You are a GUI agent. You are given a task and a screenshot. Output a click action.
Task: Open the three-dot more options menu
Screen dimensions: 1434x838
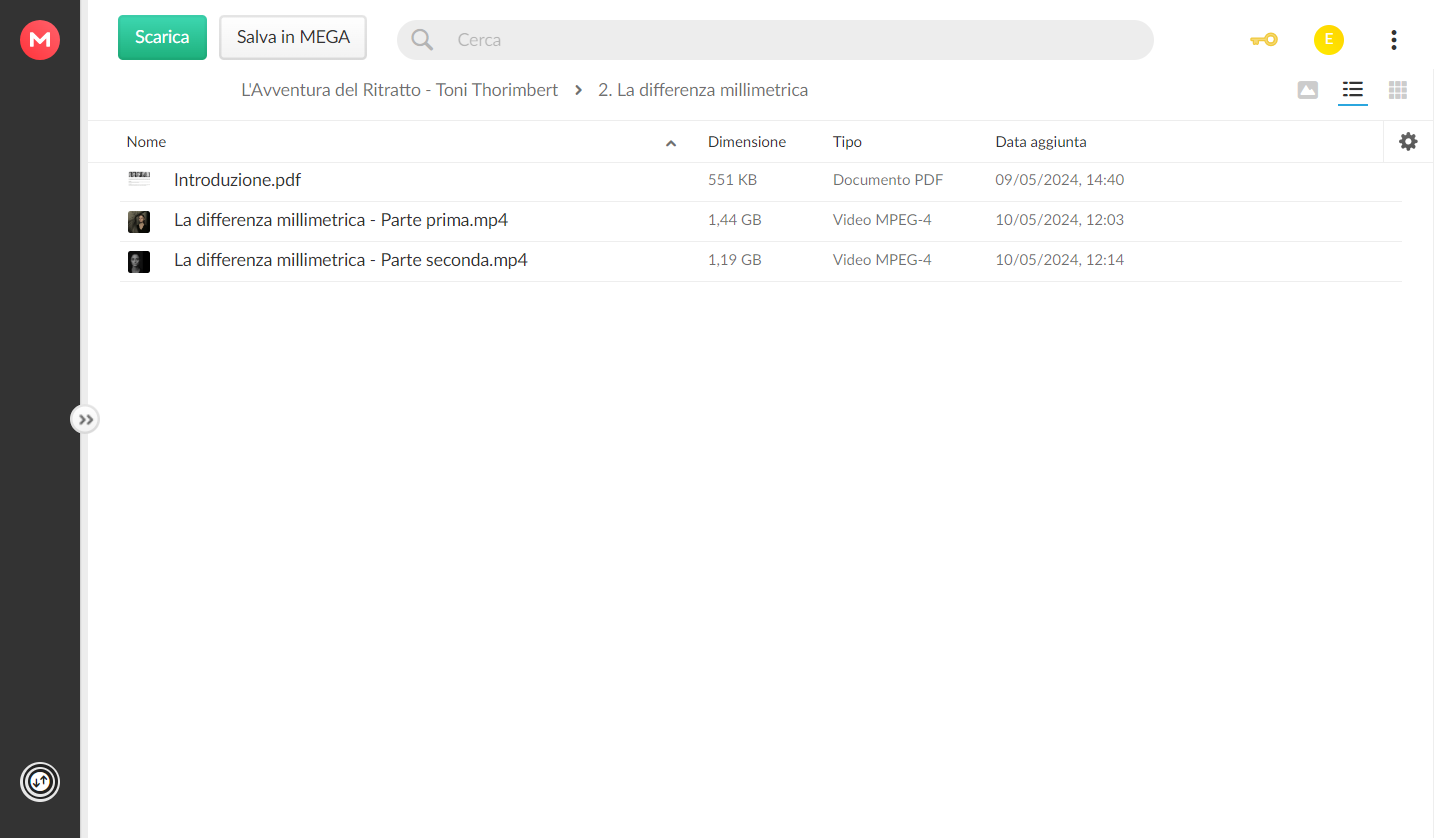(1394, 40)
